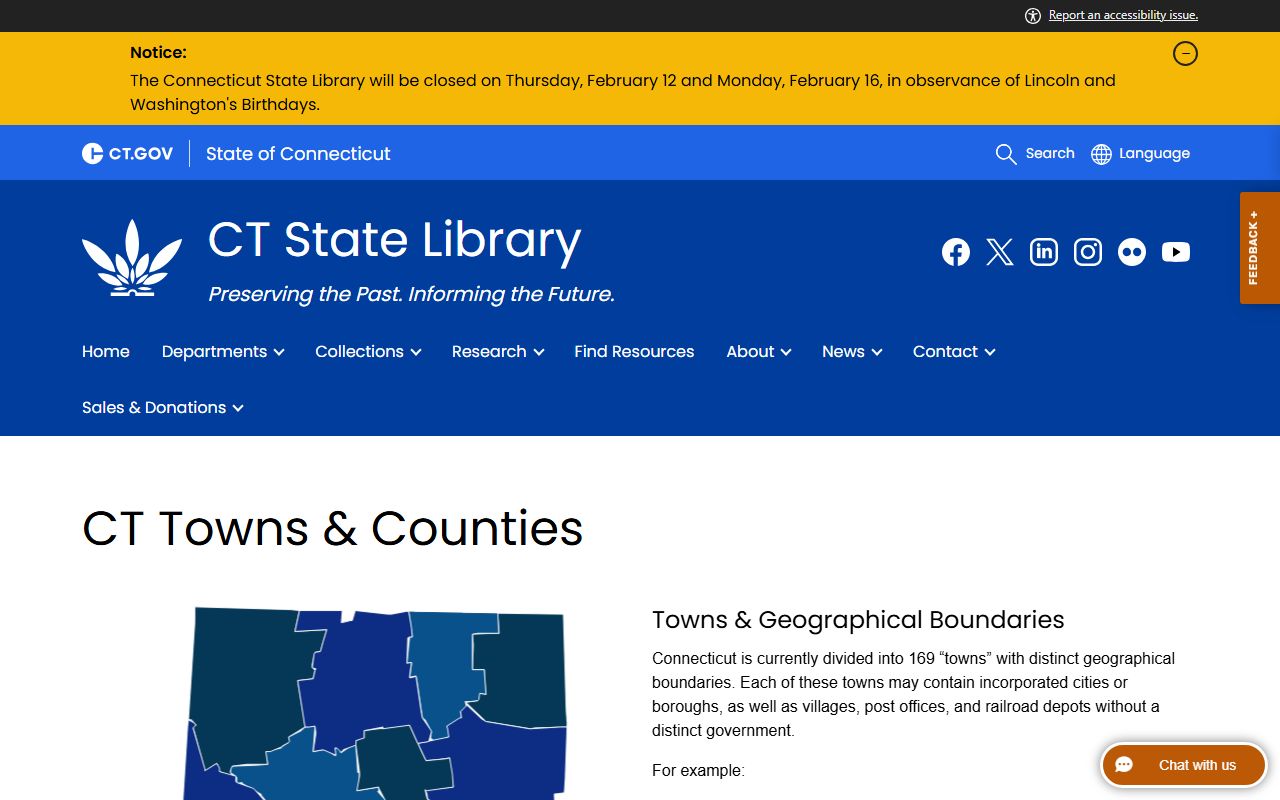Click the 'For example:' text
The height and width of the screenshot is (800, 1280).
pyautogui.click(x=698, y=771)
